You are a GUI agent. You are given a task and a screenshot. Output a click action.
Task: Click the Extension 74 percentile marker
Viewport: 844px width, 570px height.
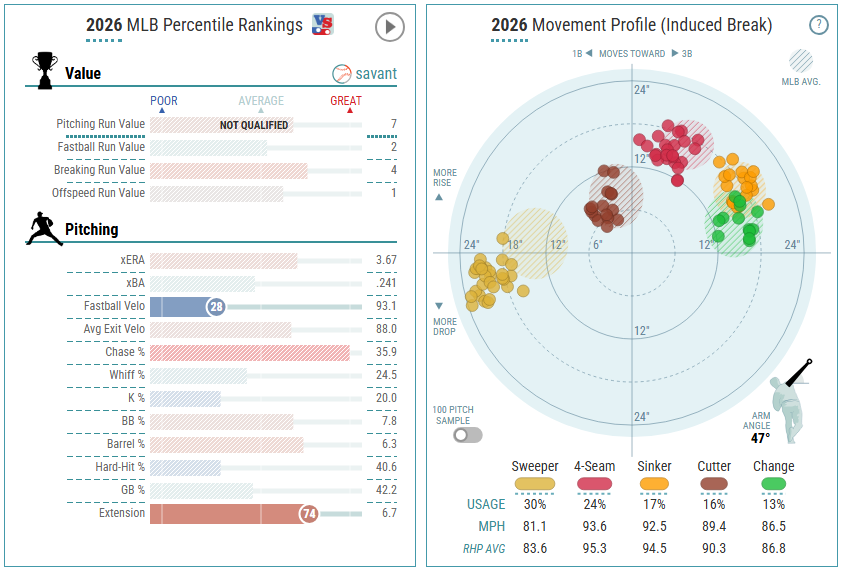tap(309, 514)
